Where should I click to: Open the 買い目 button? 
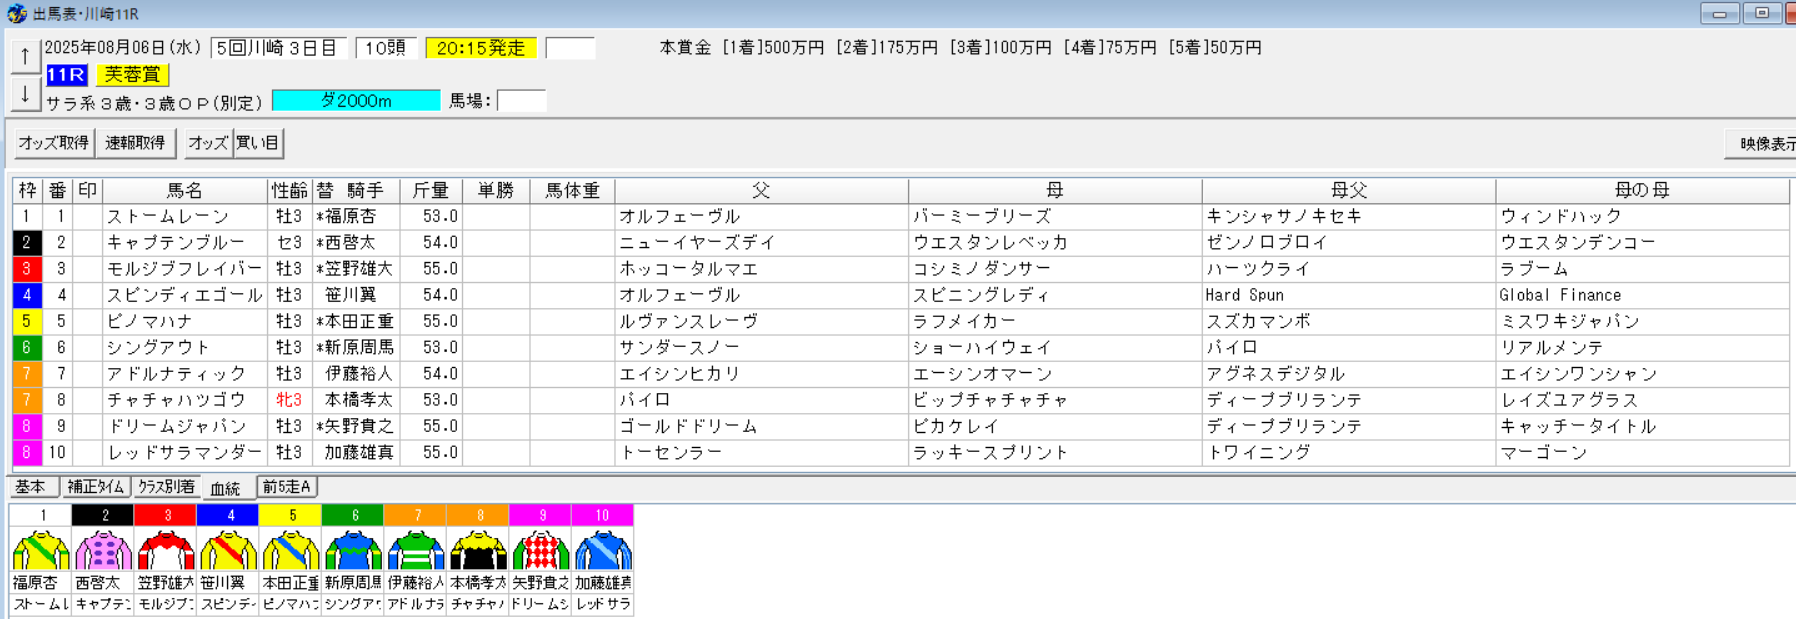coord(258,143)
